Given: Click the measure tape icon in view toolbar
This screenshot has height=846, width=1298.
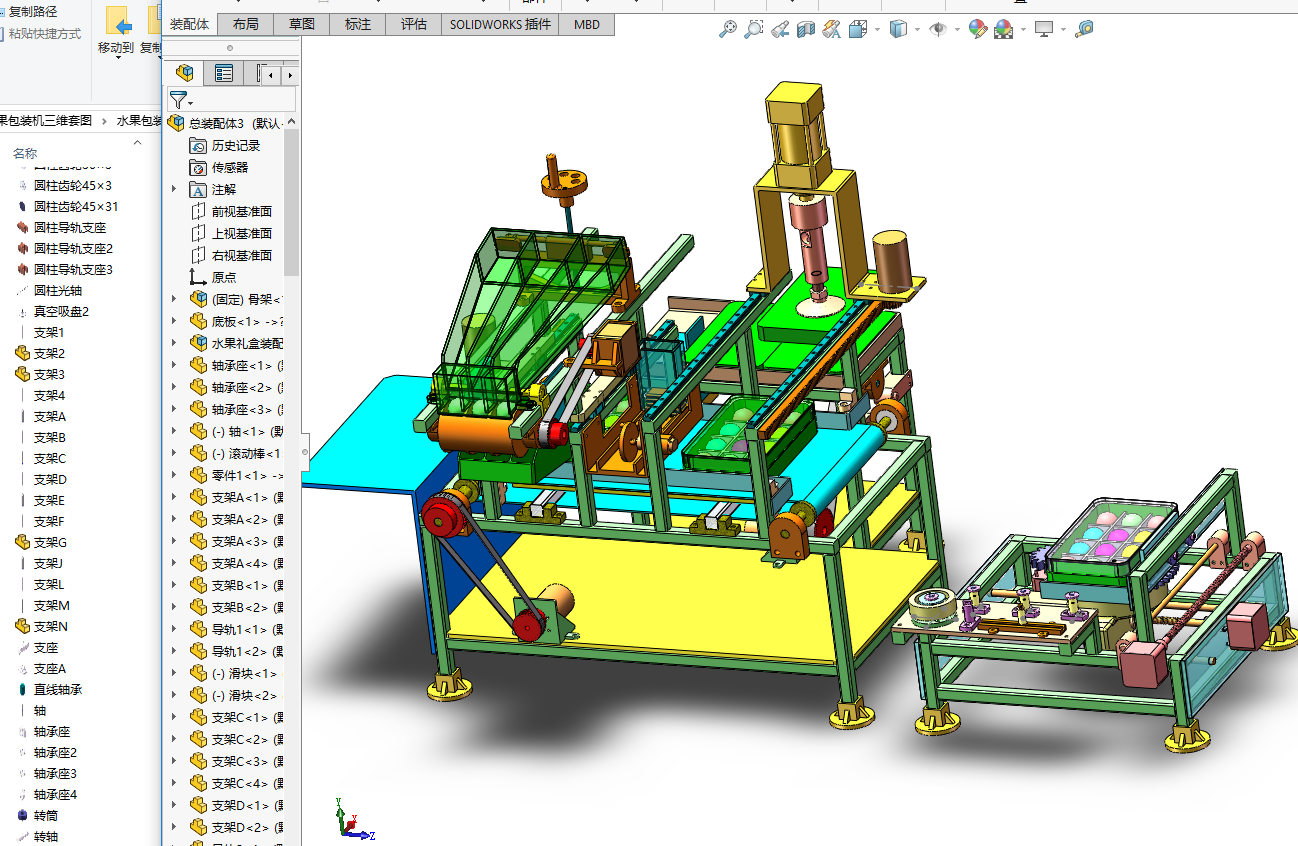Looking at the screenshot, I should point(1084,30).
